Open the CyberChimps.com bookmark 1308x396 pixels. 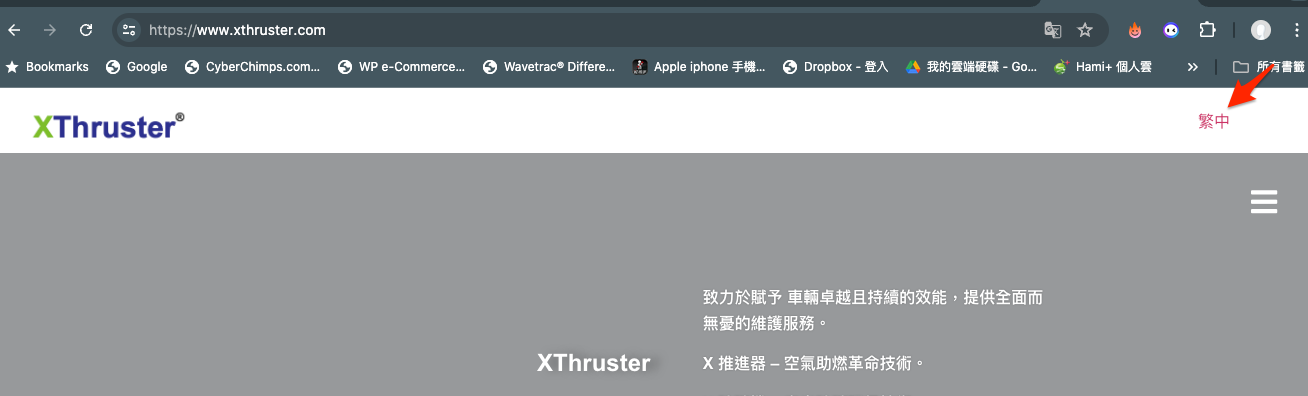point(252,67)
